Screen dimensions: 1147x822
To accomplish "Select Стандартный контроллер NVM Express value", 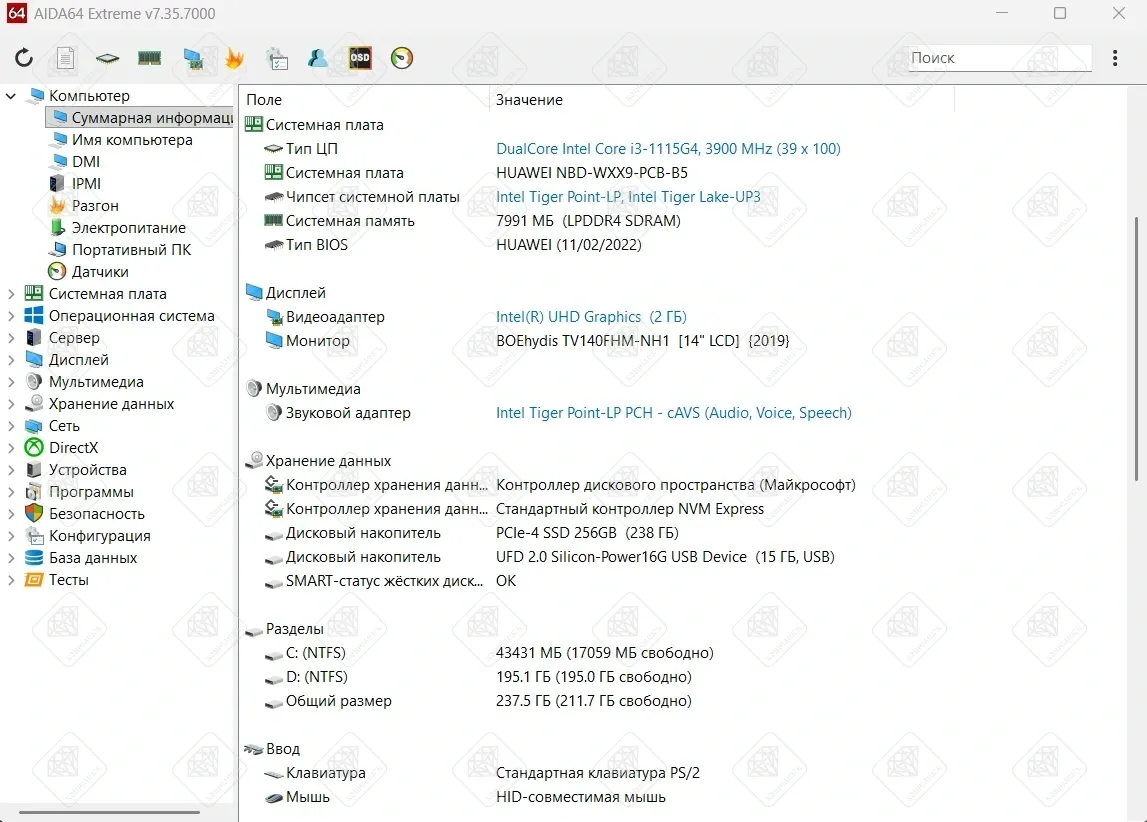I will pyautogui.click(x=630, y=509).
